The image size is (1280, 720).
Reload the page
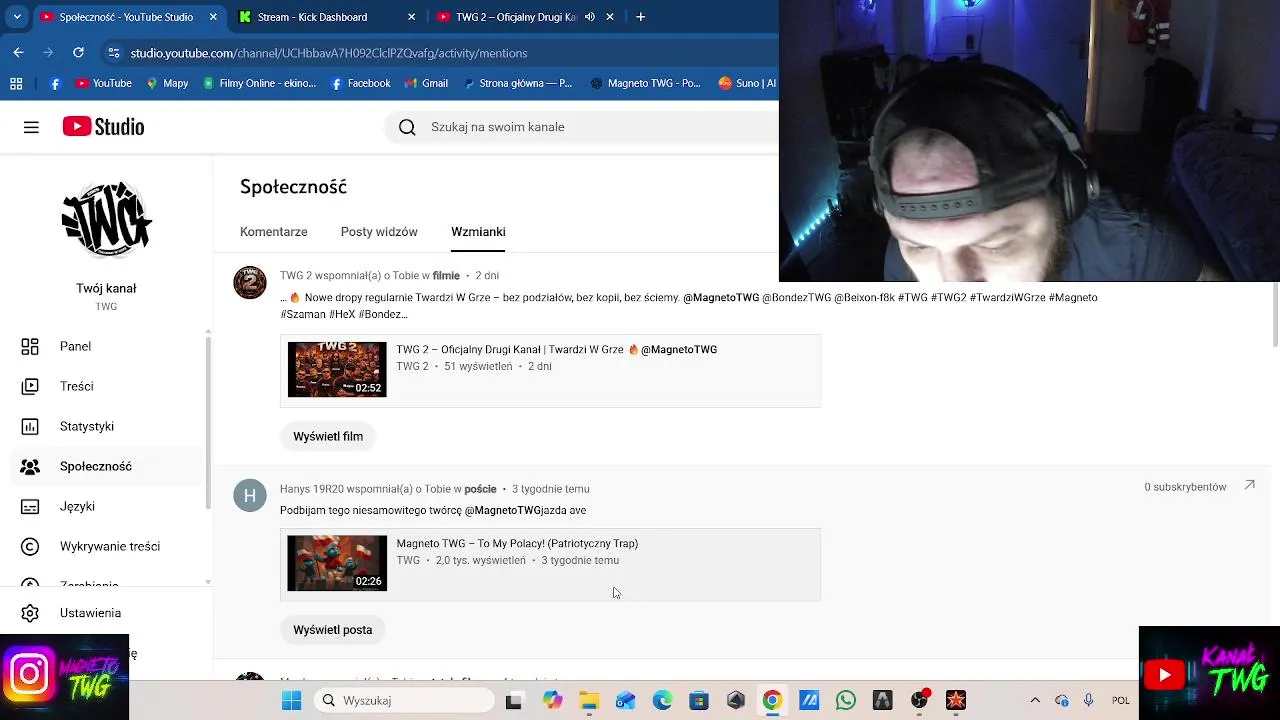click(x=78, y=52)
